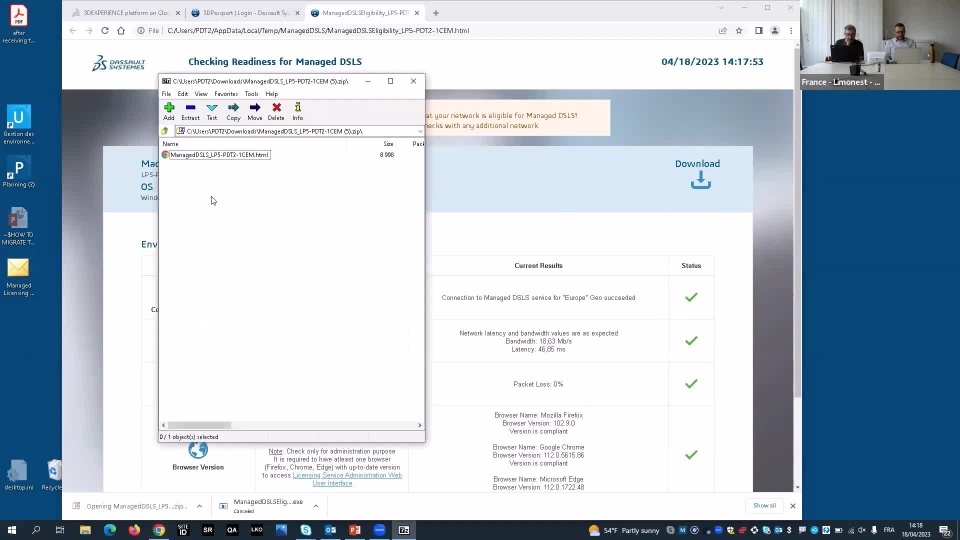Expand 7-Zip address path dropdown
The image size is (960, 540).
[420, 131]
